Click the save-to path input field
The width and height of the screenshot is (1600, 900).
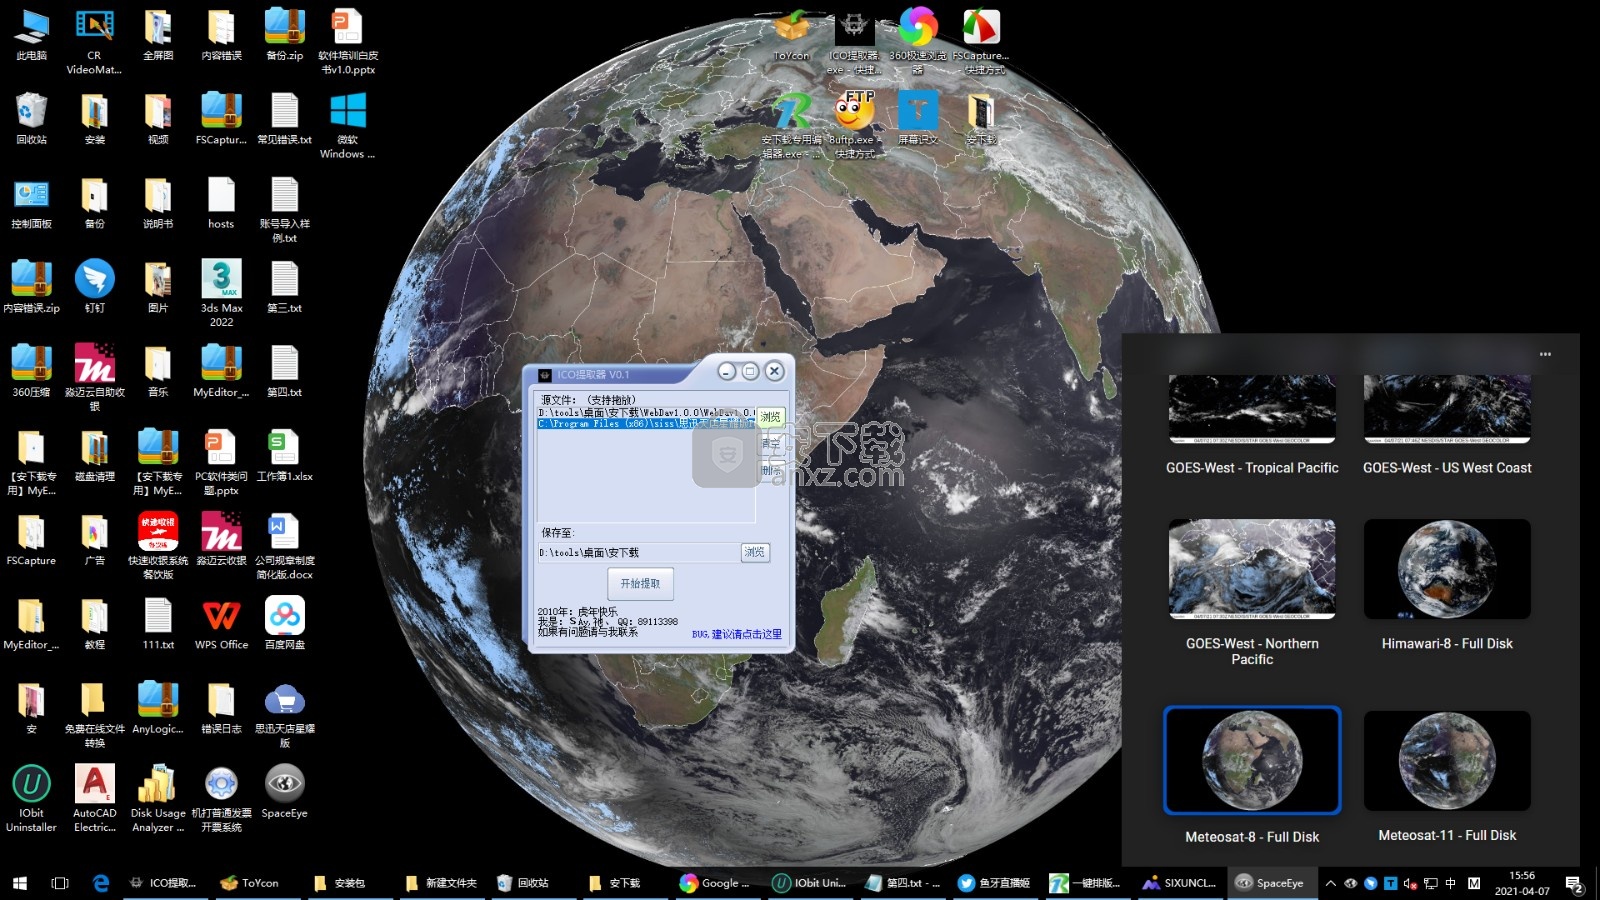click(x=638, y=552)
